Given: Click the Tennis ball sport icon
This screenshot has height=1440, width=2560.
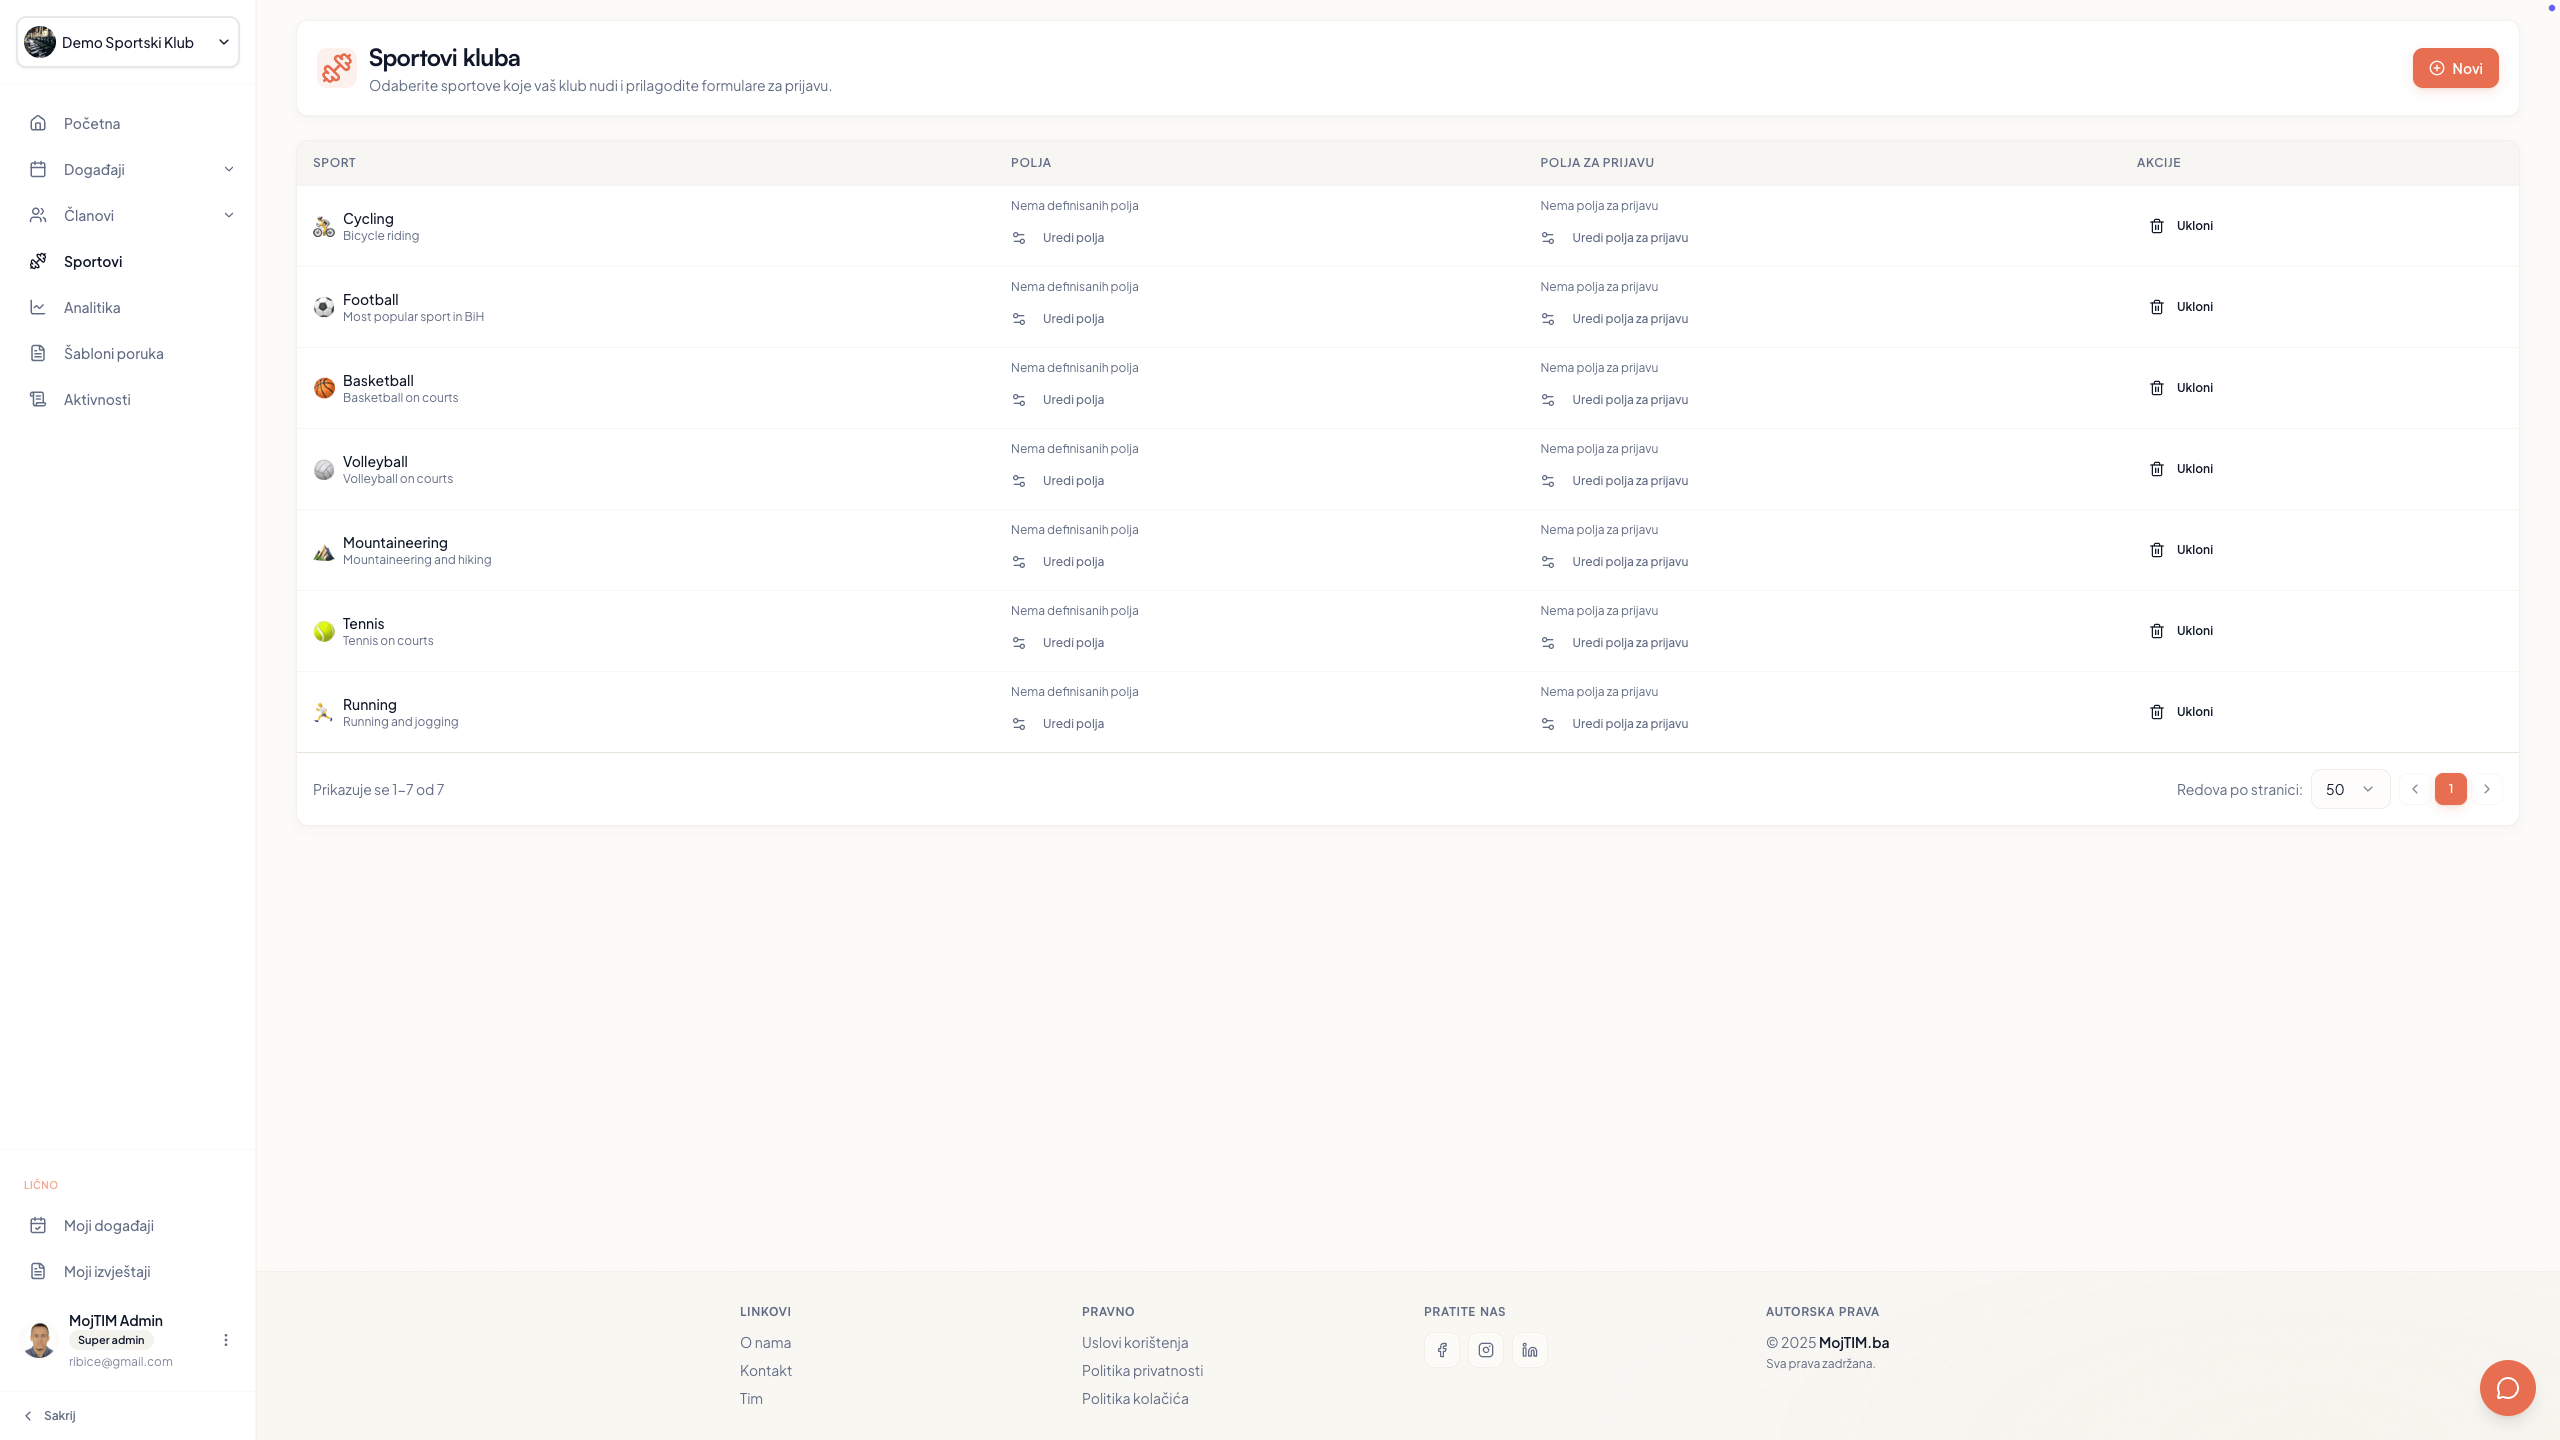Looking at the screenshot, I should (x=324, y=631).
